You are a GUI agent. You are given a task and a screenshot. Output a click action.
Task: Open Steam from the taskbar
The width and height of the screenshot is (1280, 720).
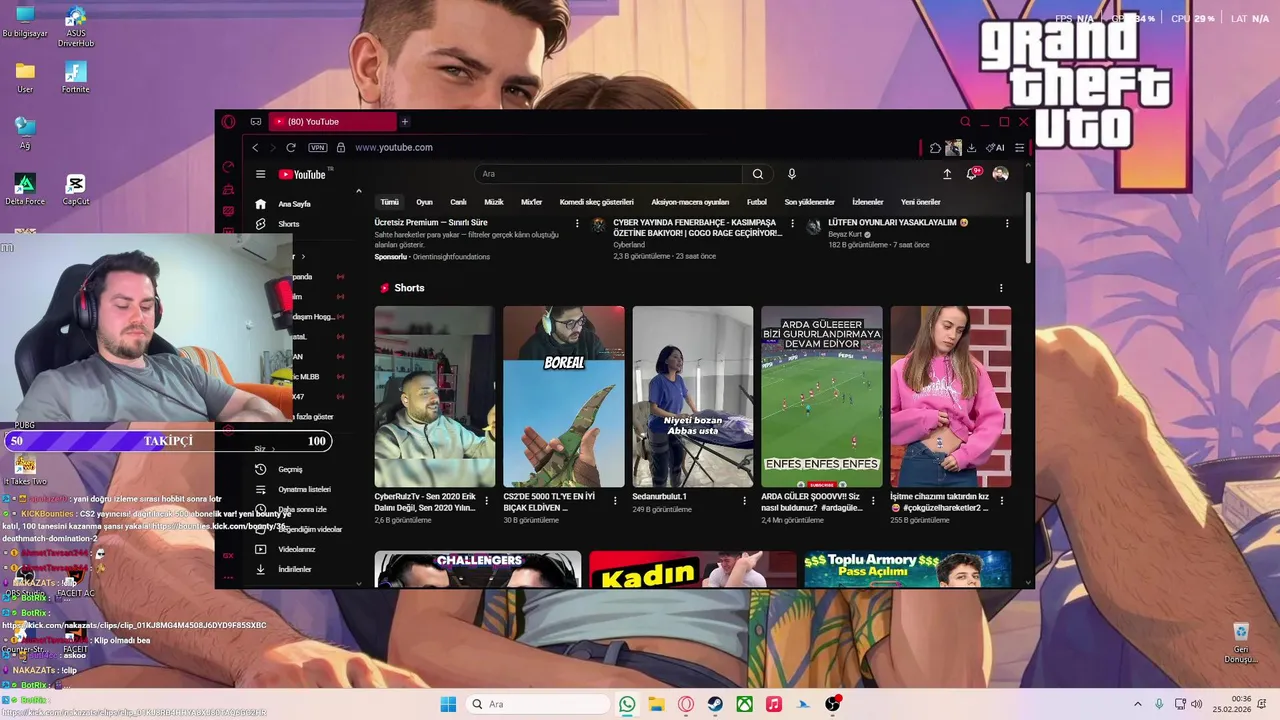coord(715,704)
